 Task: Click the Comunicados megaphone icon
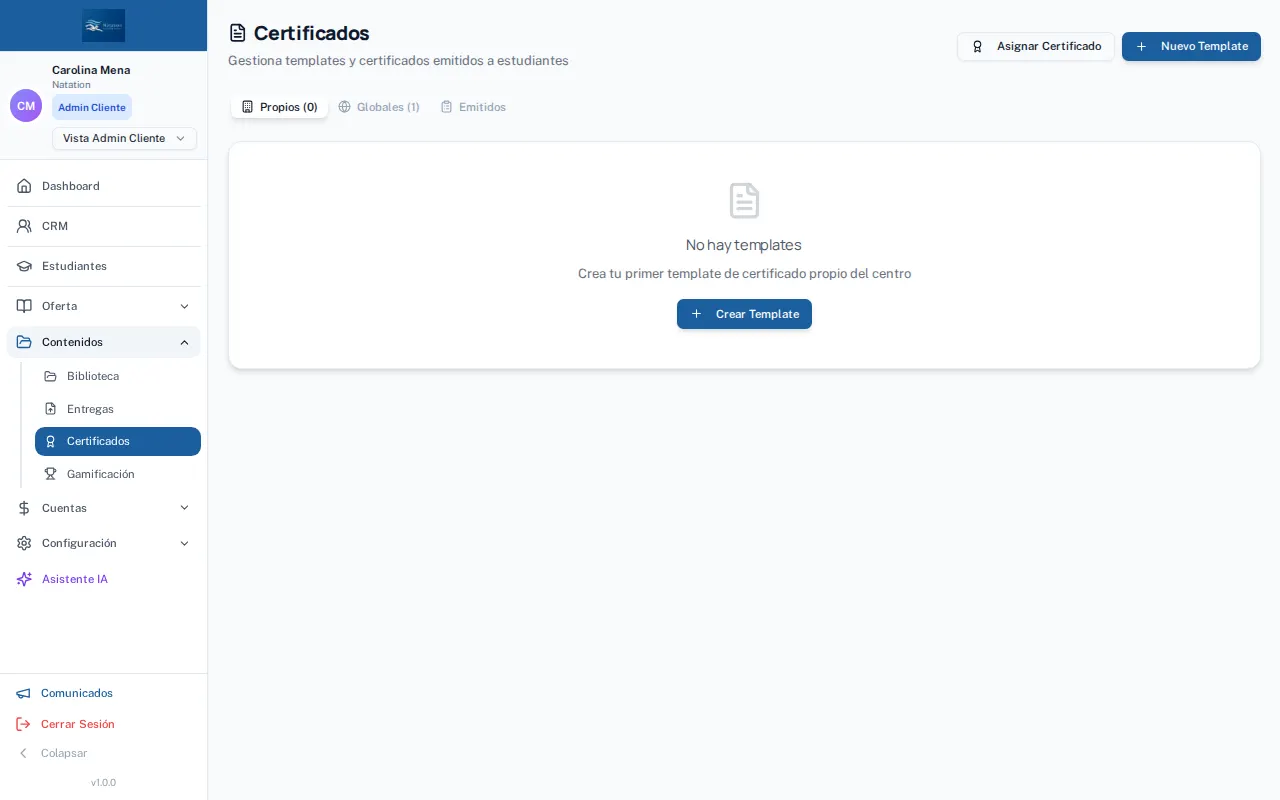pos(23,693)
